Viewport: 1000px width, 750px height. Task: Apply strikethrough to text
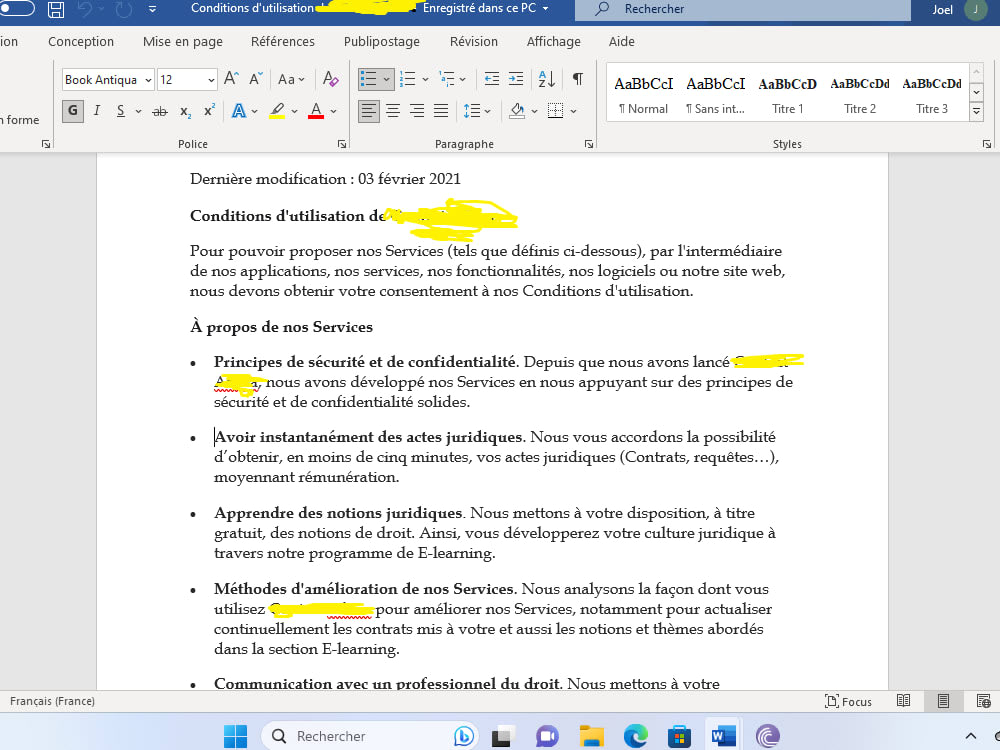coord(160,112)
